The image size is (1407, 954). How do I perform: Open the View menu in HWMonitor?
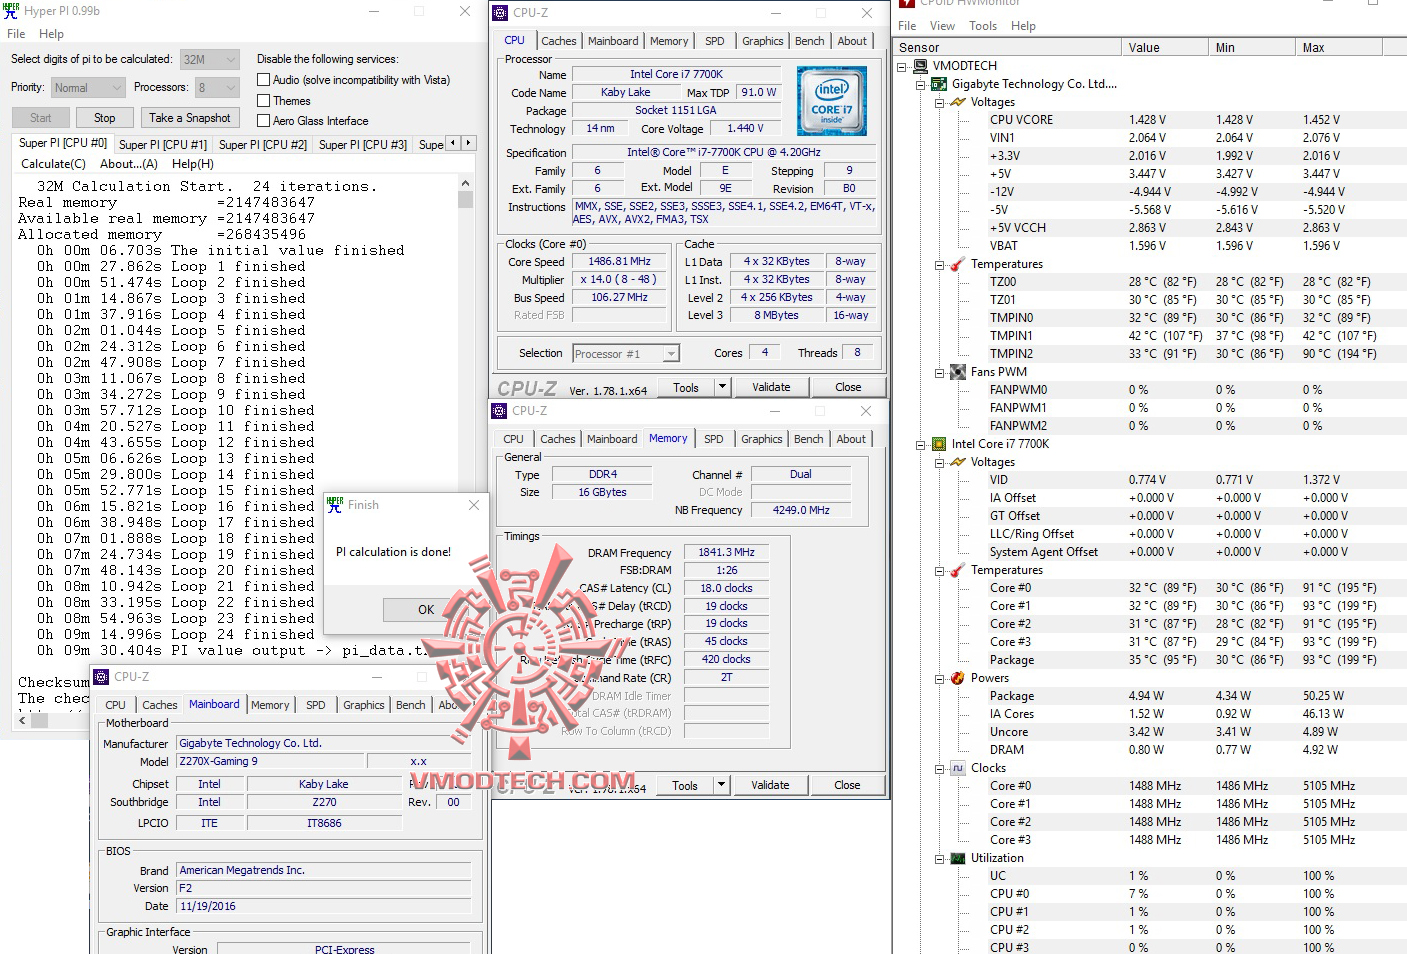(x=942, y=26)
